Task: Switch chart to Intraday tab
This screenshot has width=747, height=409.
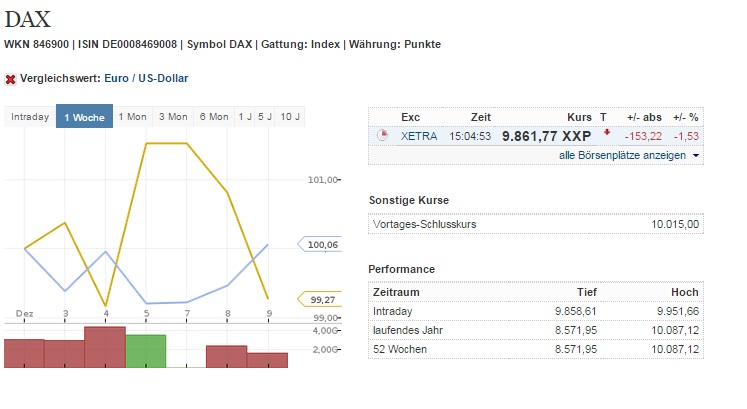Action: click(x=30, y=117)
